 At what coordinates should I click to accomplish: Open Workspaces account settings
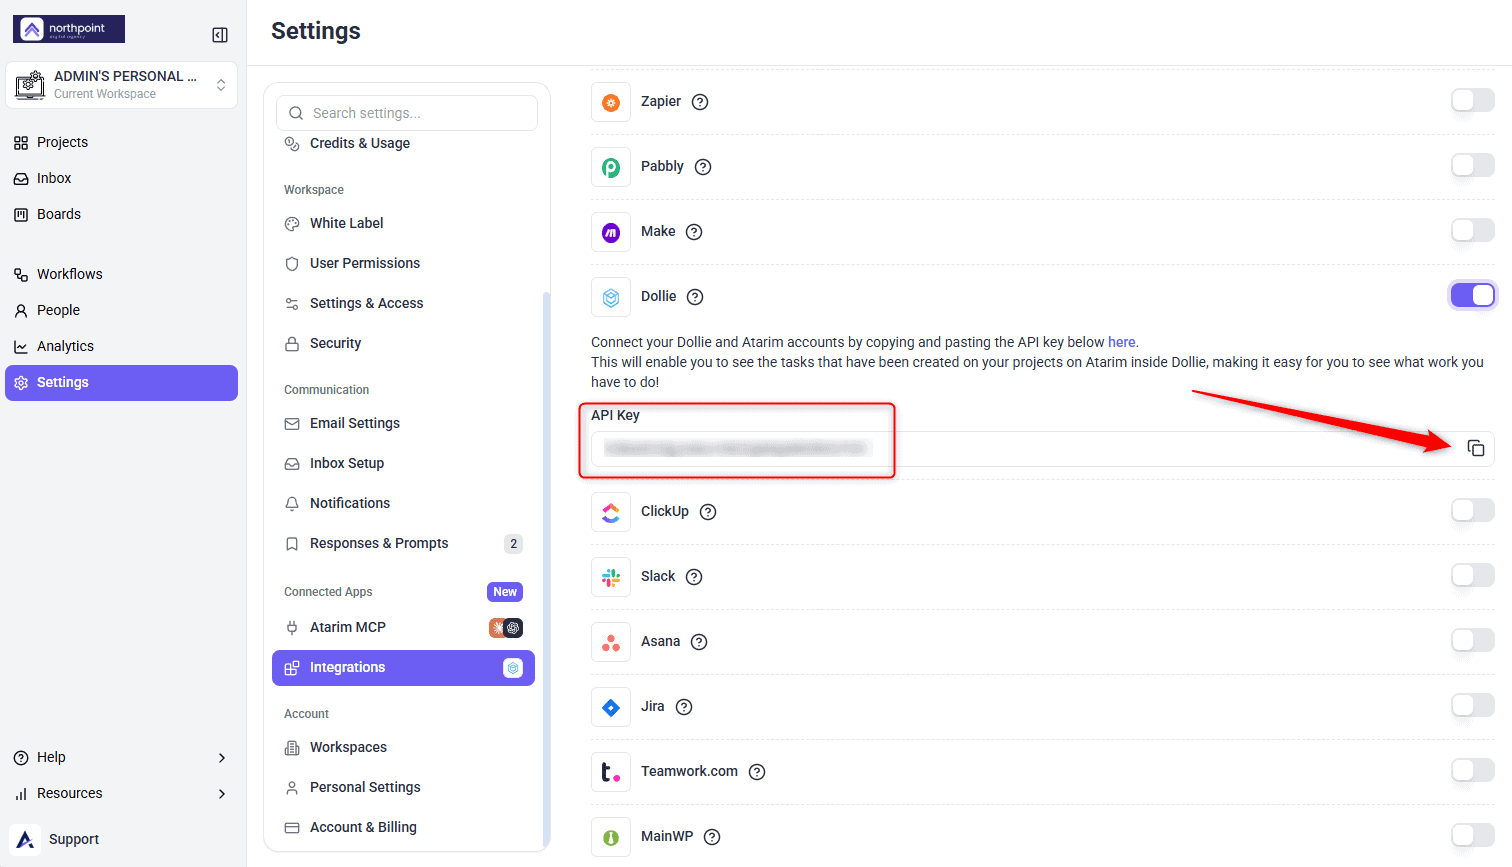pyautogui.click(x=403, y=747)
